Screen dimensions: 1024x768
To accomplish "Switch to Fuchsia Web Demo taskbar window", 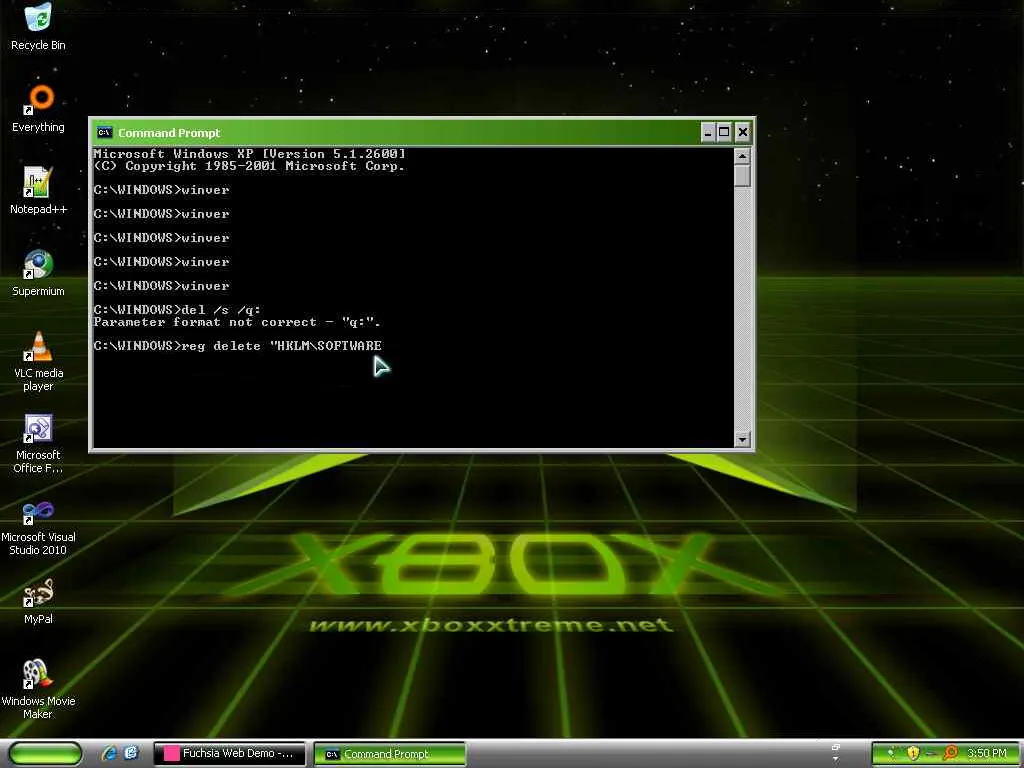I will pyautogui.click(x=229, y=754).
